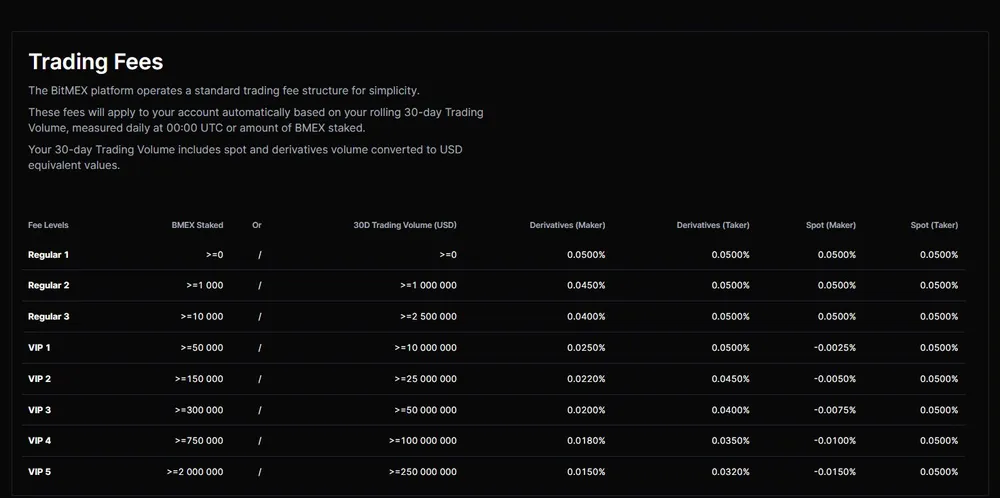Click the 0.0400% derivatives maker fee in Regular 3

[x=586, y=316]
